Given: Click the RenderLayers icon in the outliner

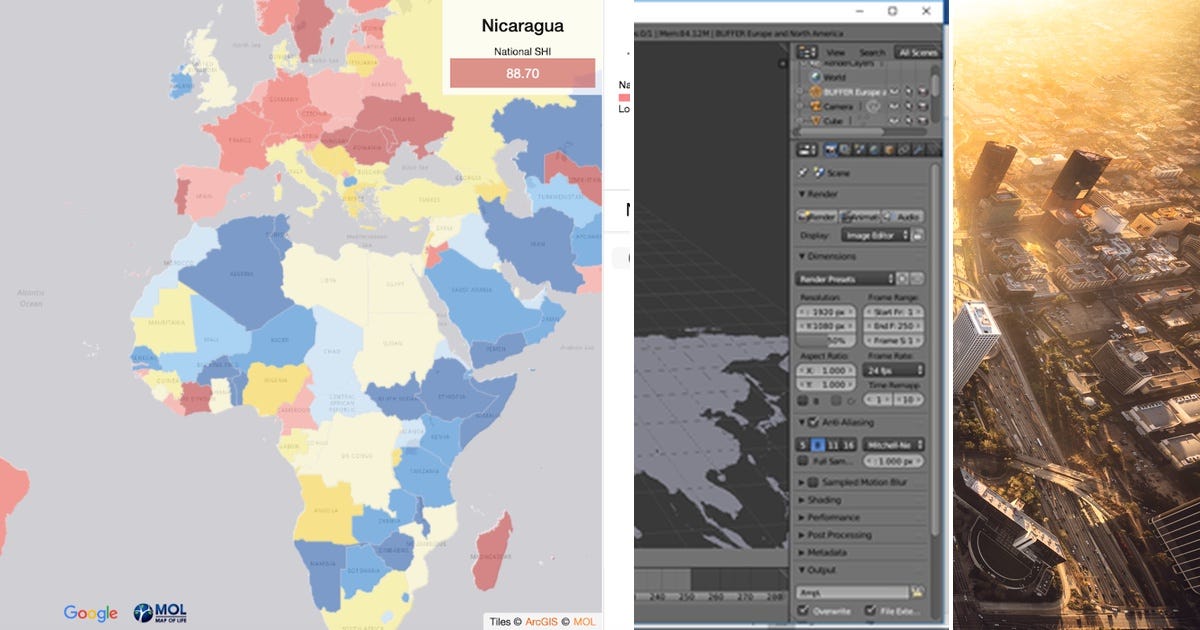Looking at the screenshot, I should coord(816,62).
